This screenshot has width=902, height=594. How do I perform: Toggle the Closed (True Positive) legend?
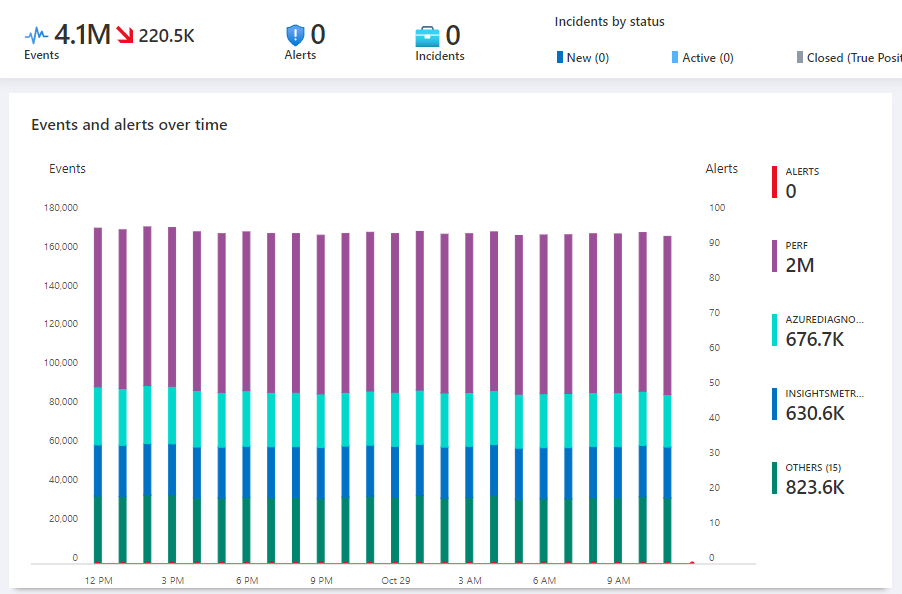(847, 58)
